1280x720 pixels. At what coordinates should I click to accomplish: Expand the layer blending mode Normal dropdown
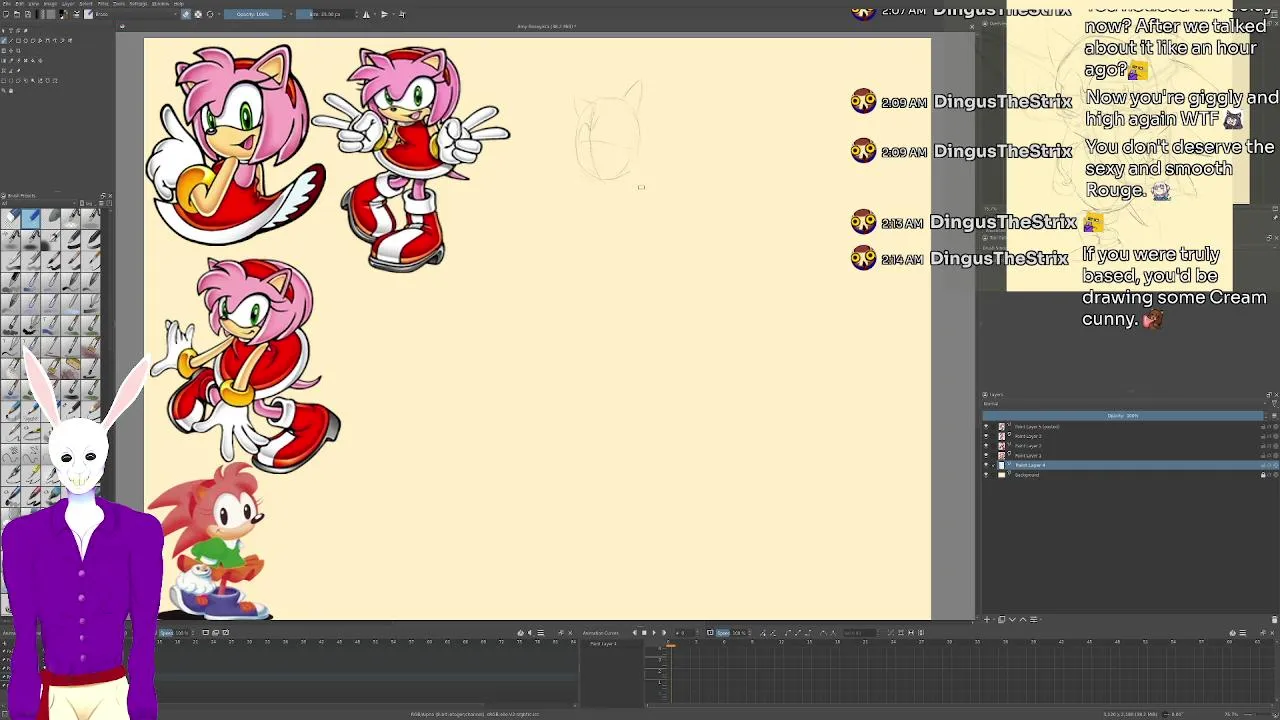click(1124, 404)
